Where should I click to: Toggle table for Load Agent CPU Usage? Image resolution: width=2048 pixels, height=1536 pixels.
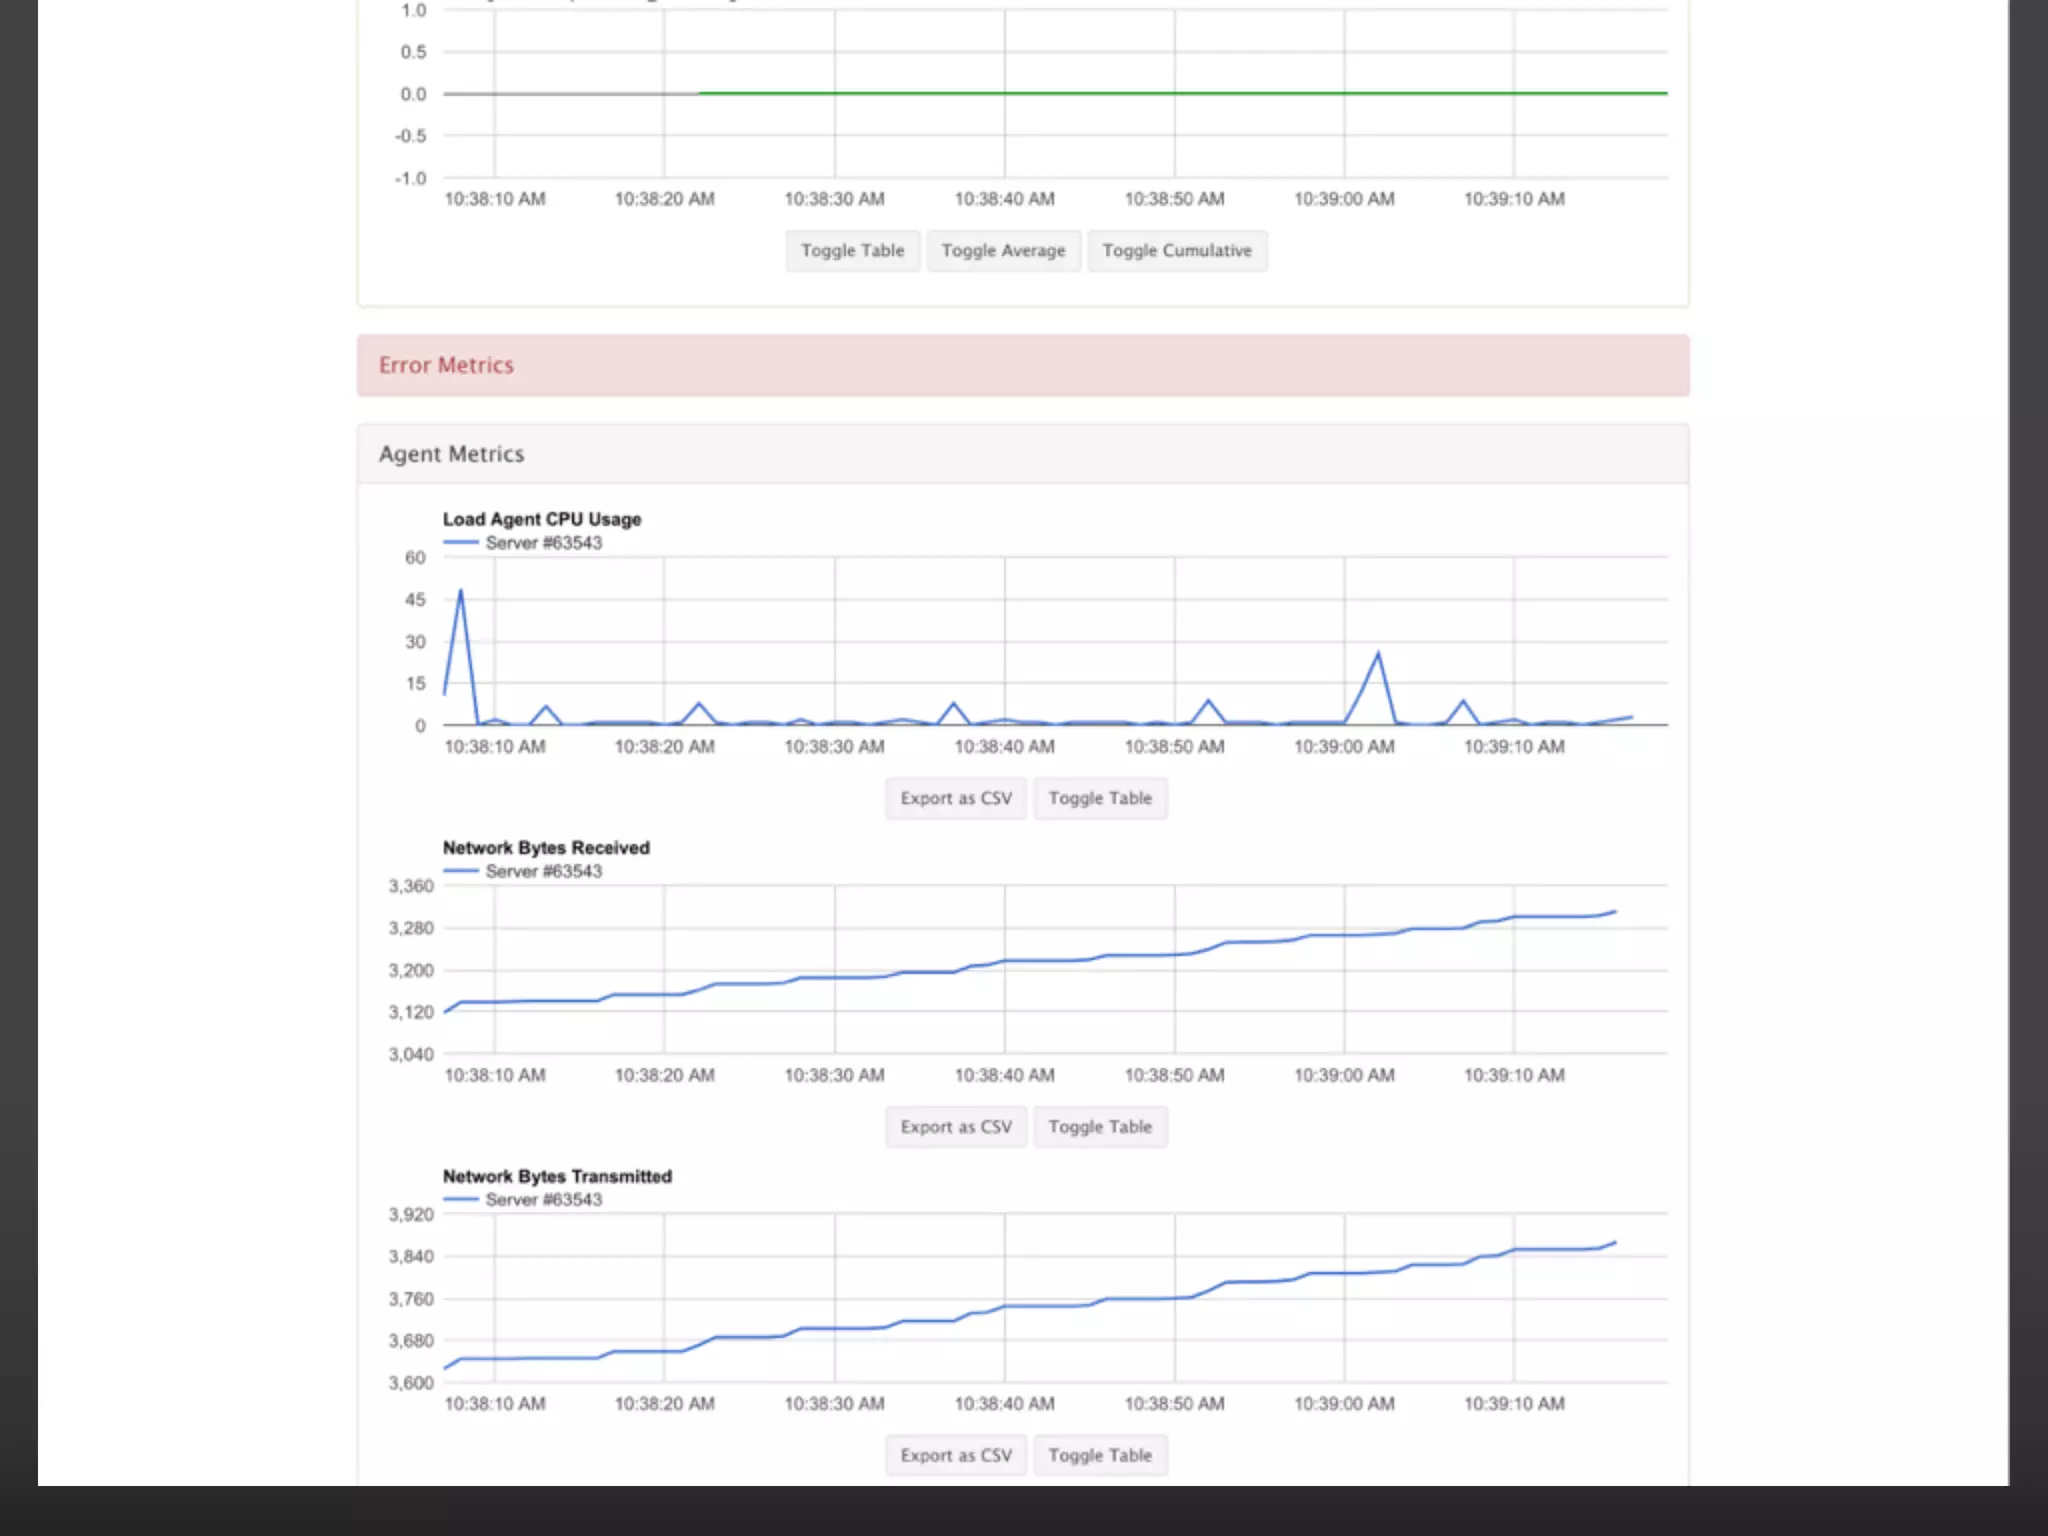pyautogui.click(x=1099, y=799)
